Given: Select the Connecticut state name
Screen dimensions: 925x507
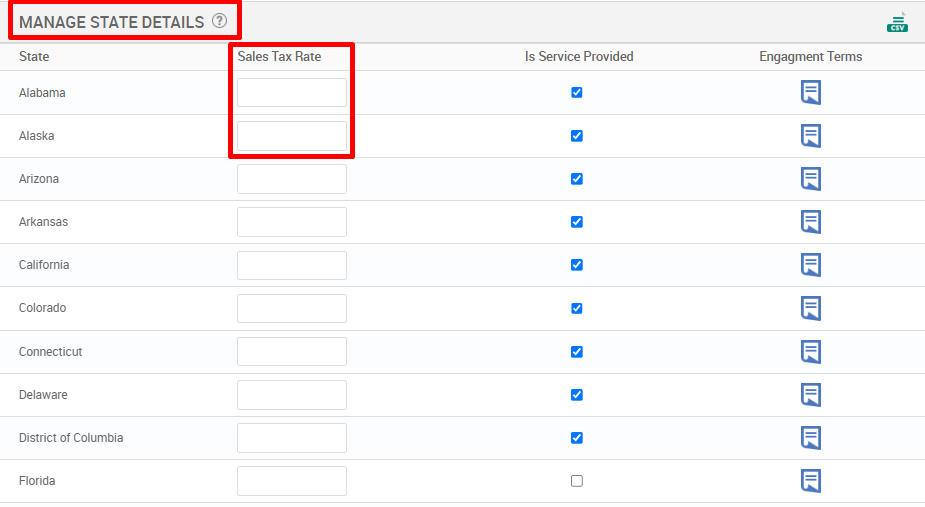Looking at the screenshot, I should [50, 352].
